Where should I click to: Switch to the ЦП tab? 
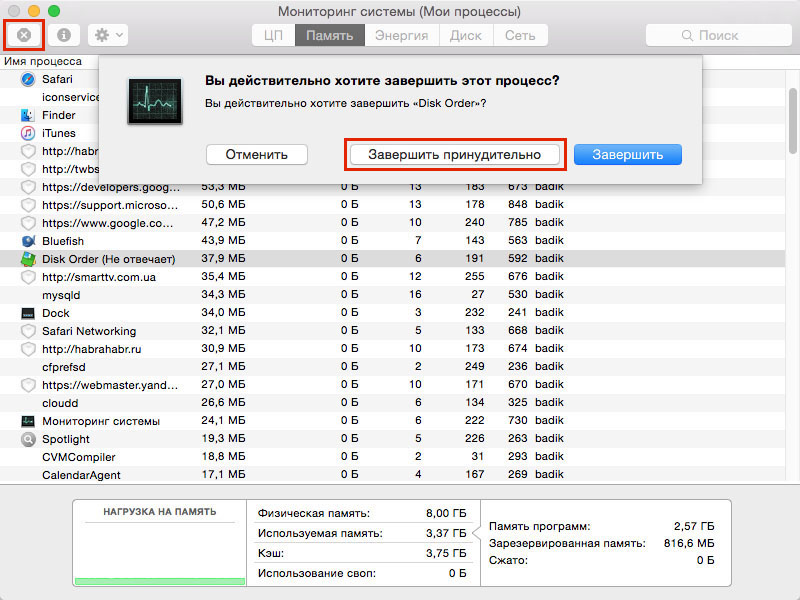point(273,35)
